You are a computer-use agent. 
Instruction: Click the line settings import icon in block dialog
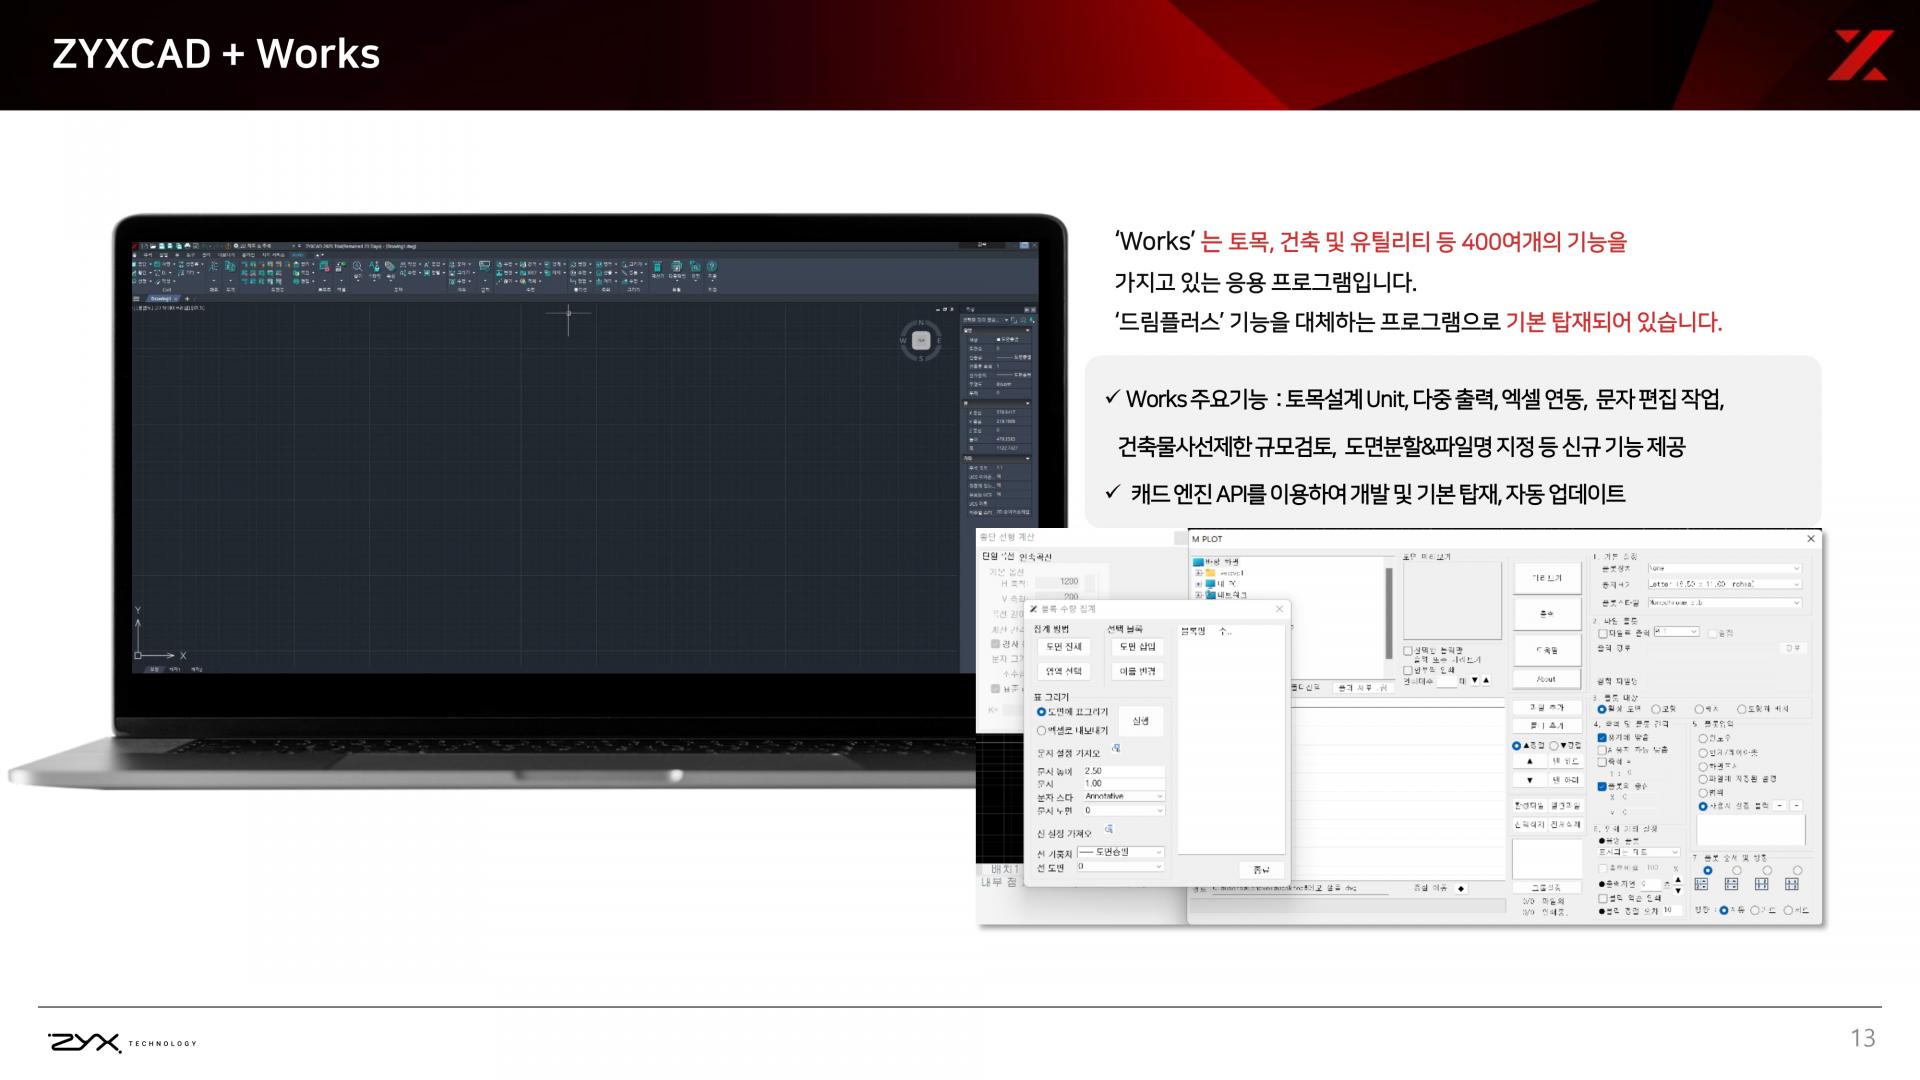[x=1108, y=829]
